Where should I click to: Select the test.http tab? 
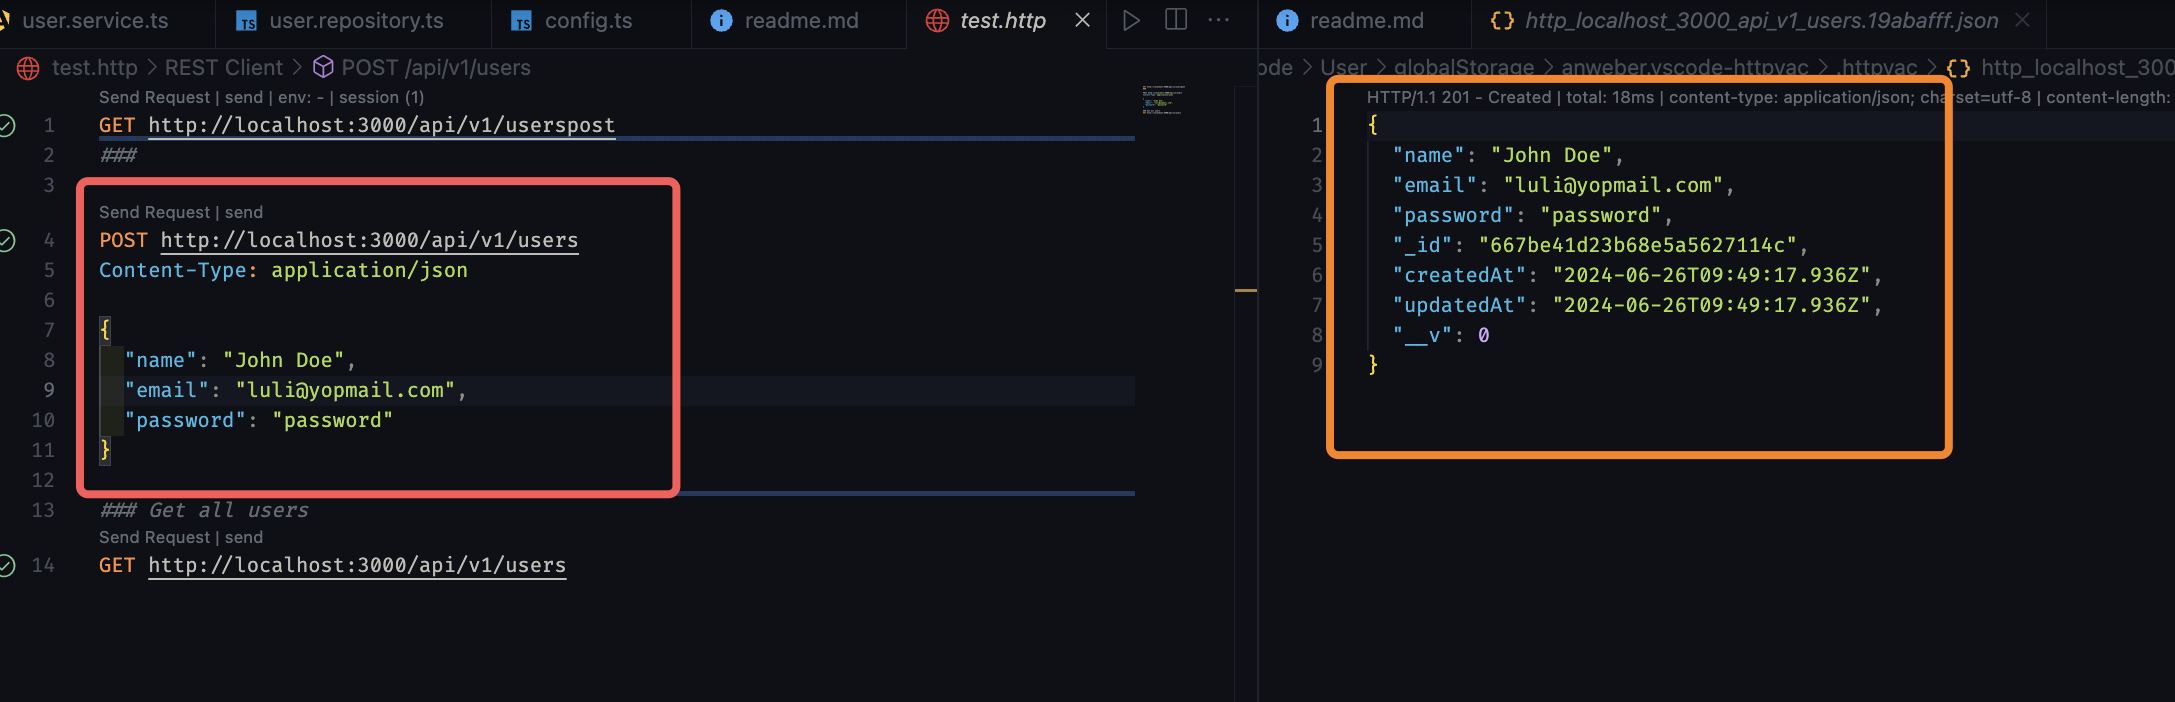(x=1002, y=20)
